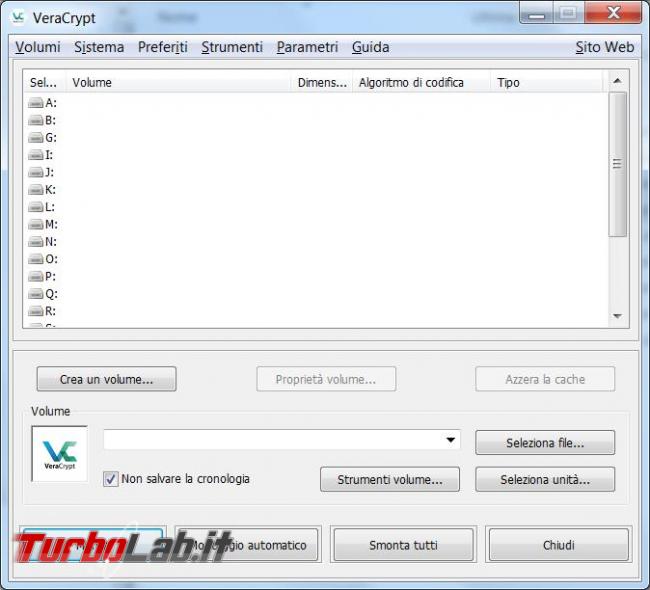The height and width of the screenshot is (590, 650).
Task: Select drive I: icon in list
Action: pyautogui.click(x=36, y=155)
